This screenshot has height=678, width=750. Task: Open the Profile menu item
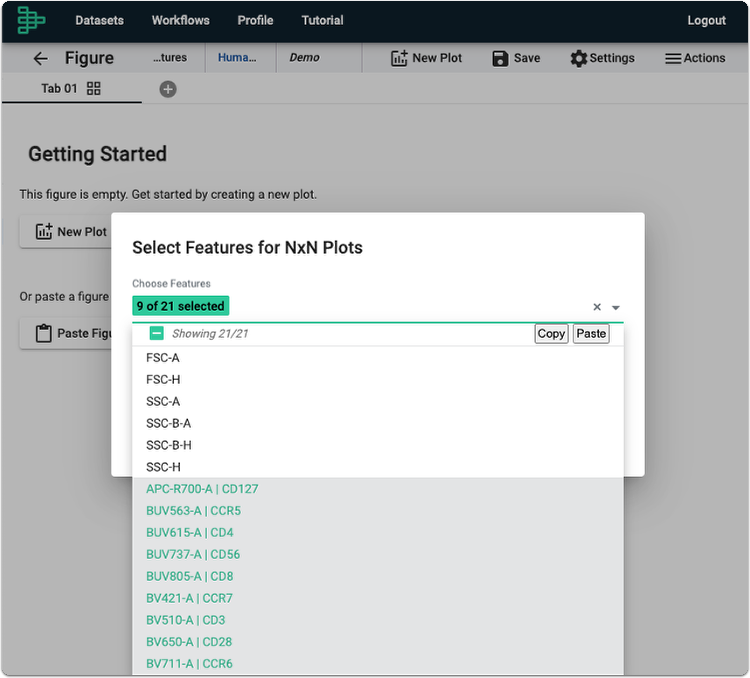pos(255,21)
